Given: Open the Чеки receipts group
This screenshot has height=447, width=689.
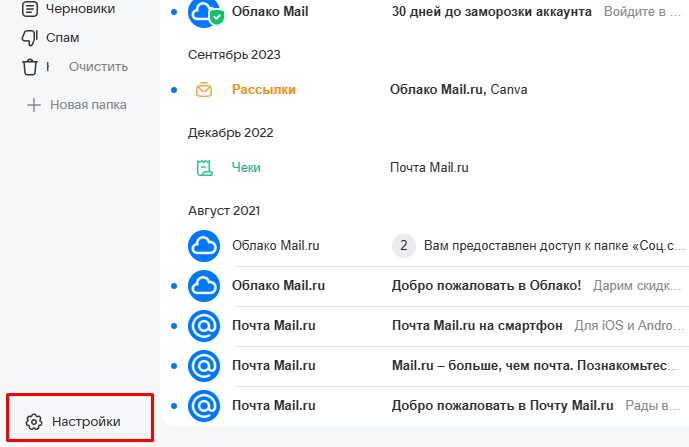Looking at the screenshot, I should [x=246, y=167].
